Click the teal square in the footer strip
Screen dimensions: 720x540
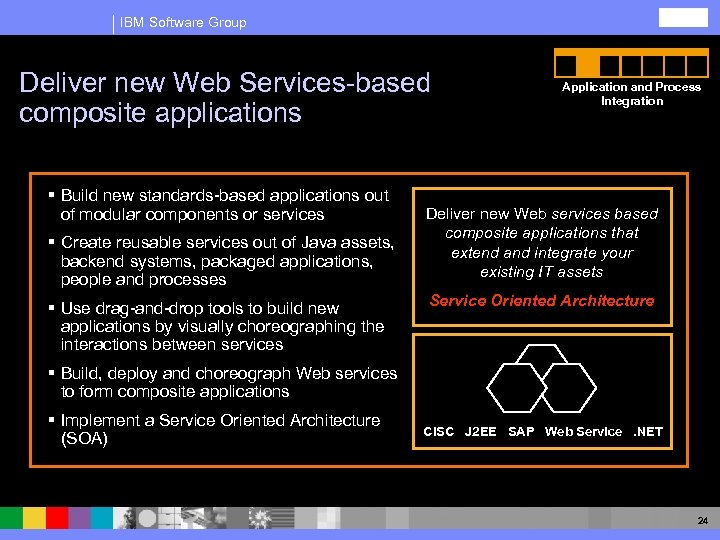pyautogui.click(x=102, y=518)
